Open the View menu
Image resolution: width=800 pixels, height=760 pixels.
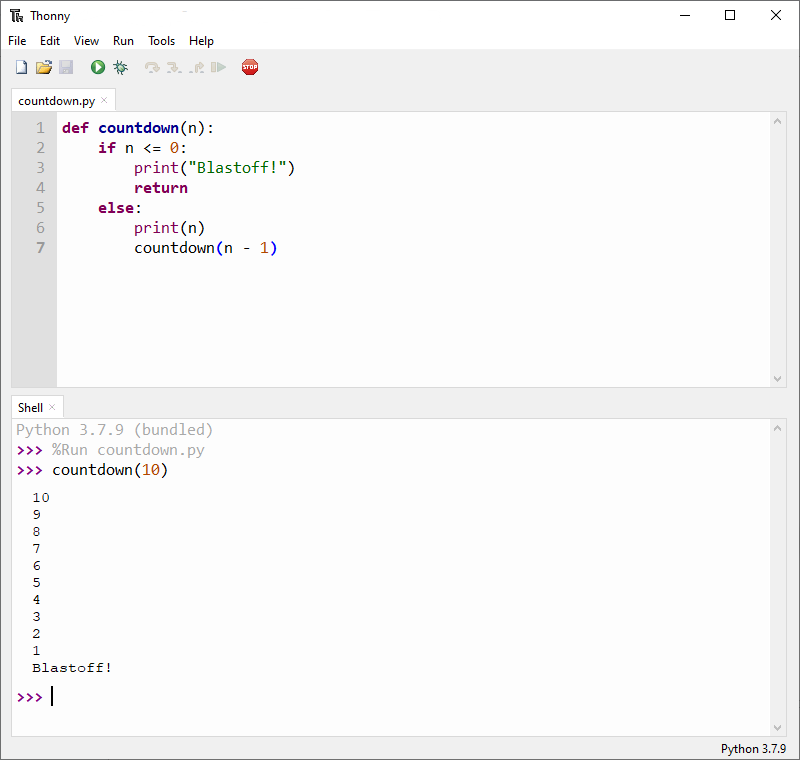[86, 41]
